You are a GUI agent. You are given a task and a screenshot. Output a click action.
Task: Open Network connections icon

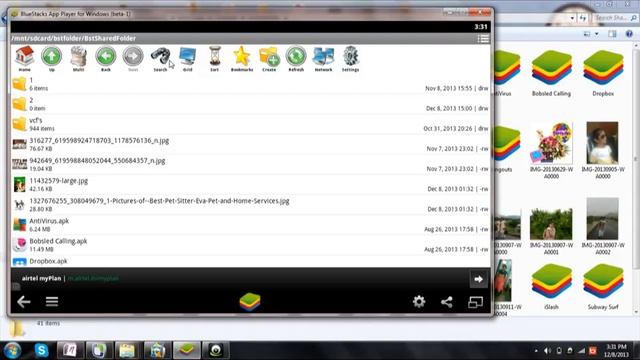[323, 58]
